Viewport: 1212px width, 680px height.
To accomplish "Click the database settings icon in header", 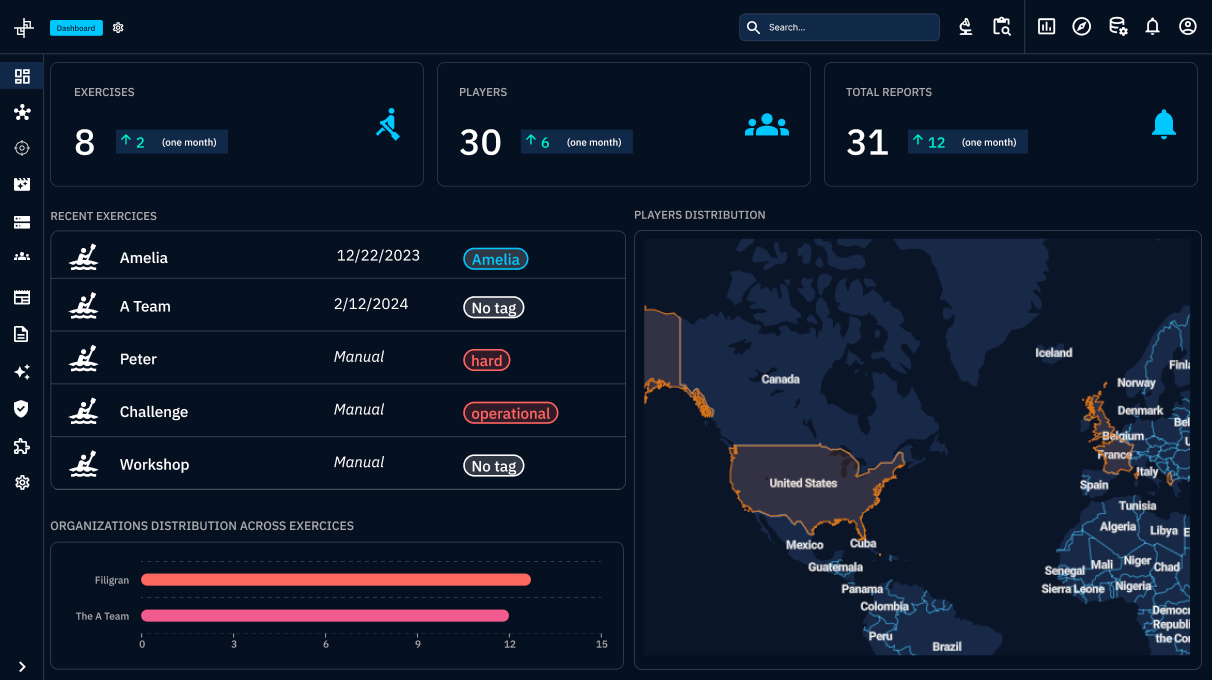I will click(x=1118, y=27).
